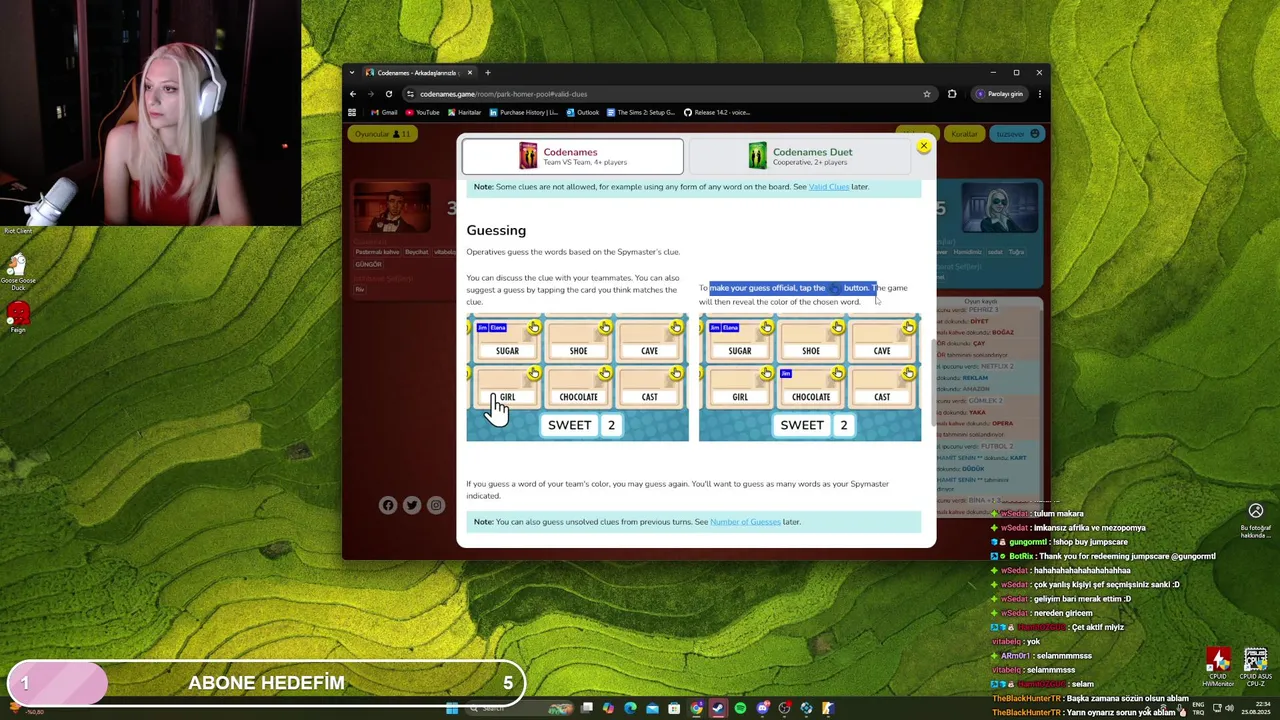Open the browser extensions puzzle icon
This screenshot has height=720, width=1280.
pos(952,94)
